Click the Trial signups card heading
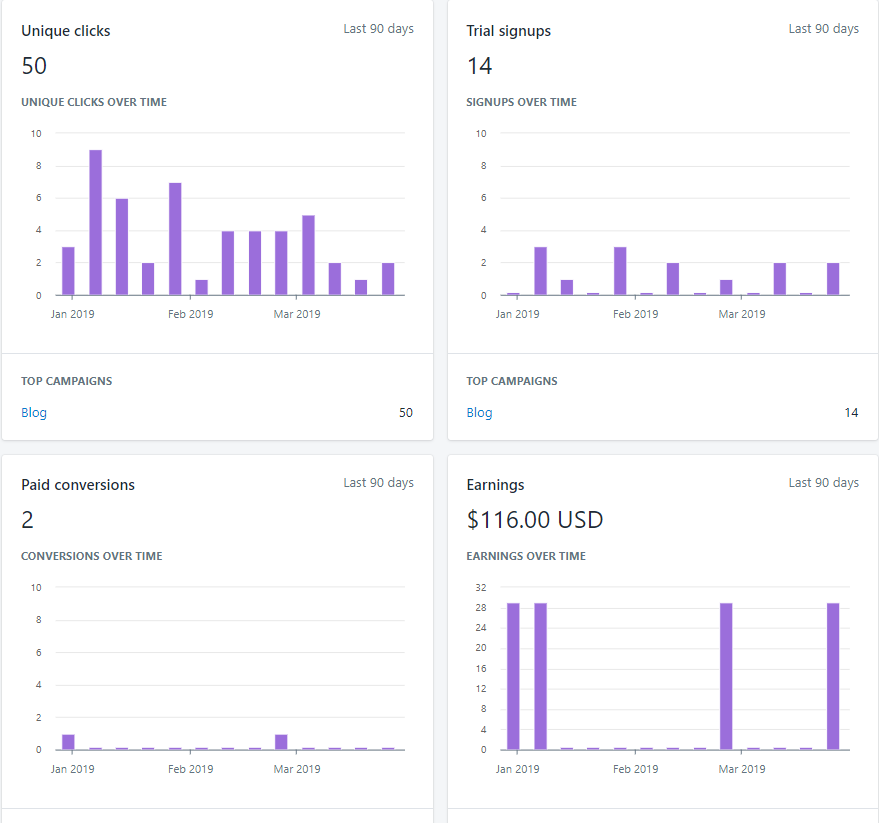Viewport: 879px width, 823px height. pos(508,31)
